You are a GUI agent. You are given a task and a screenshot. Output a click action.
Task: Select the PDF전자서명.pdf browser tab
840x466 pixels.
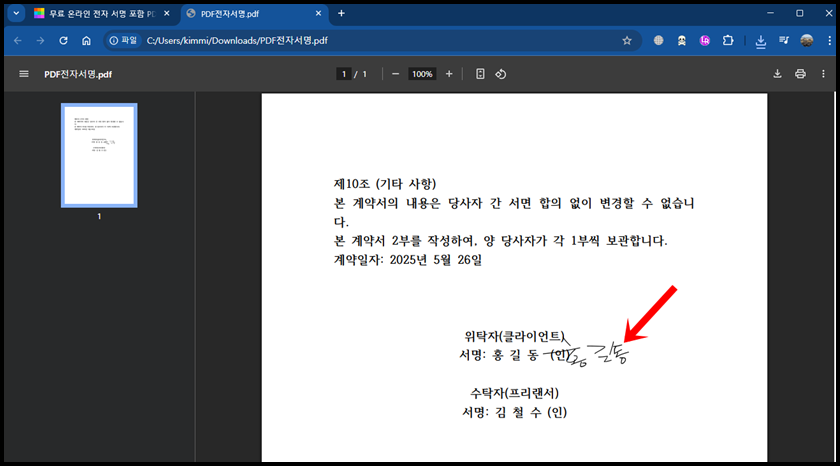[x=252, y=13]
